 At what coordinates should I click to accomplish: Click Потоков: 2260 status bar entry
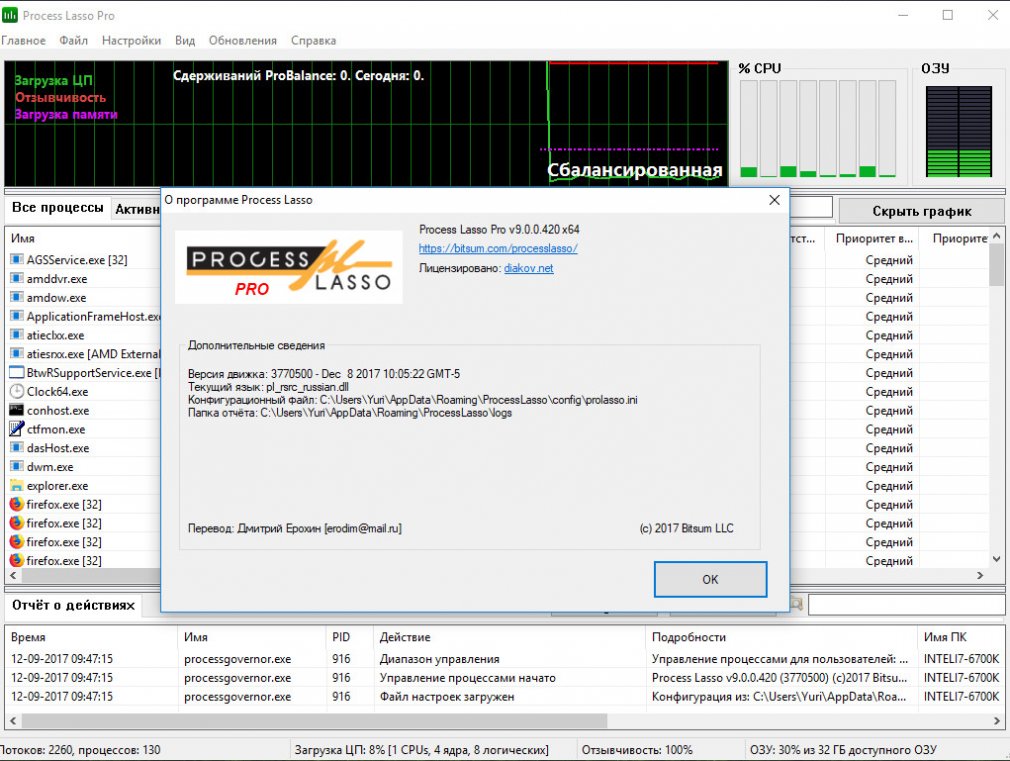(80, 750)
